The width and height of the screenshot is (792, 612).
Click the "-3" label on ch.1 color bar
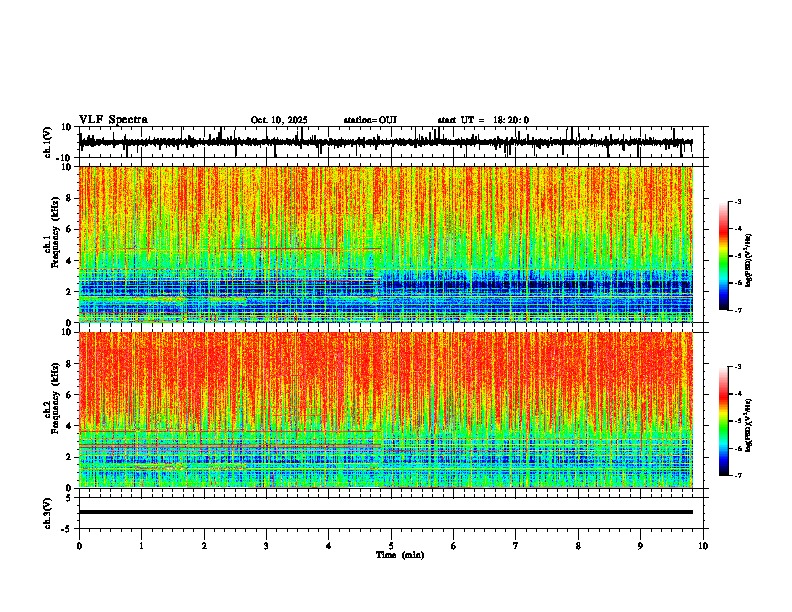coord(737,202)
